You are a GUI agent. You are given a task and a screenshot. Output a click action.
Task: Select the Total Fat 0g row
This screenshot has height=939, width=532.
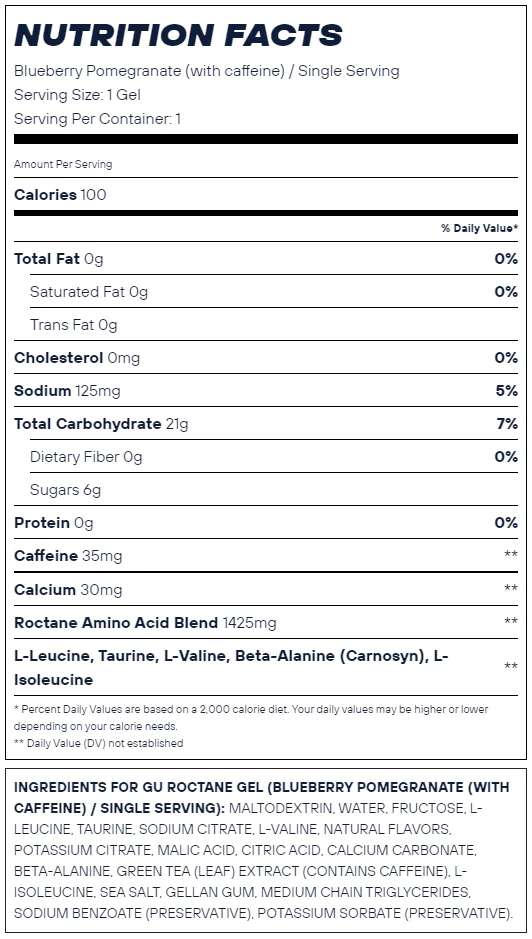point(266,259)
